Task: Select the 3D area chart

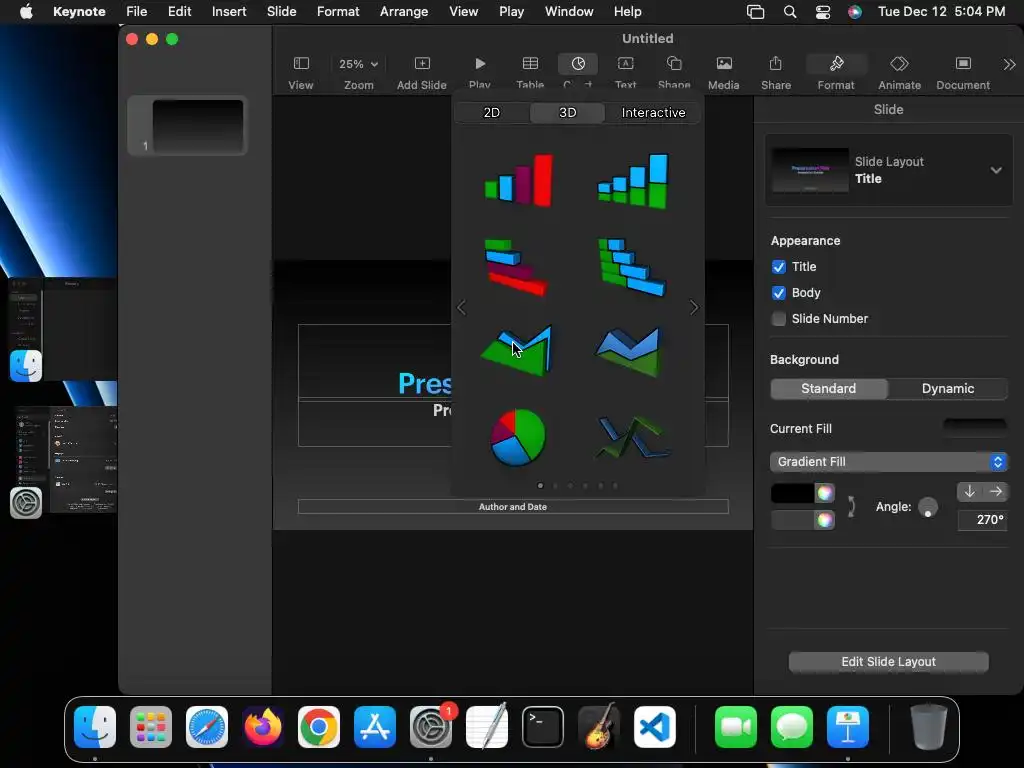Action: click(x=517, y=351)
